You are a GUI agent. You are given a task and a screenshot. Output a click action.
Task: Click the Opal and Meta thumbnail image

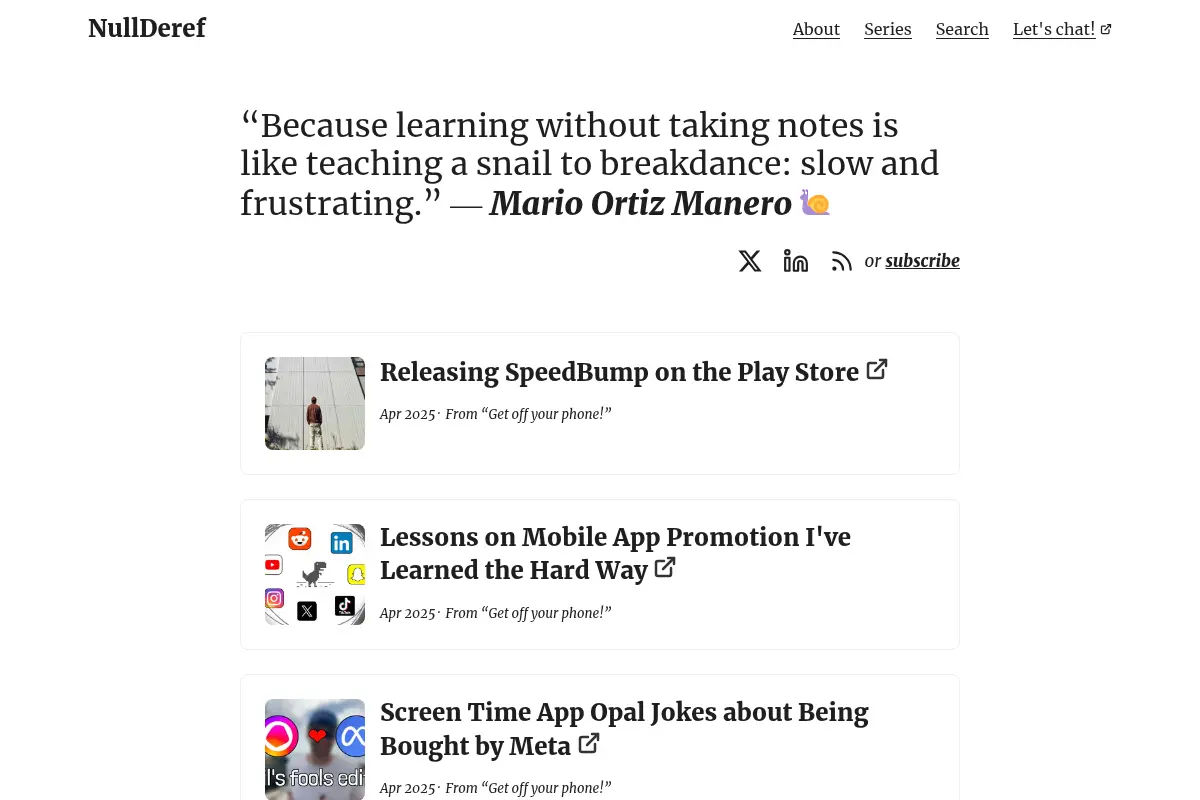(315, 749)
